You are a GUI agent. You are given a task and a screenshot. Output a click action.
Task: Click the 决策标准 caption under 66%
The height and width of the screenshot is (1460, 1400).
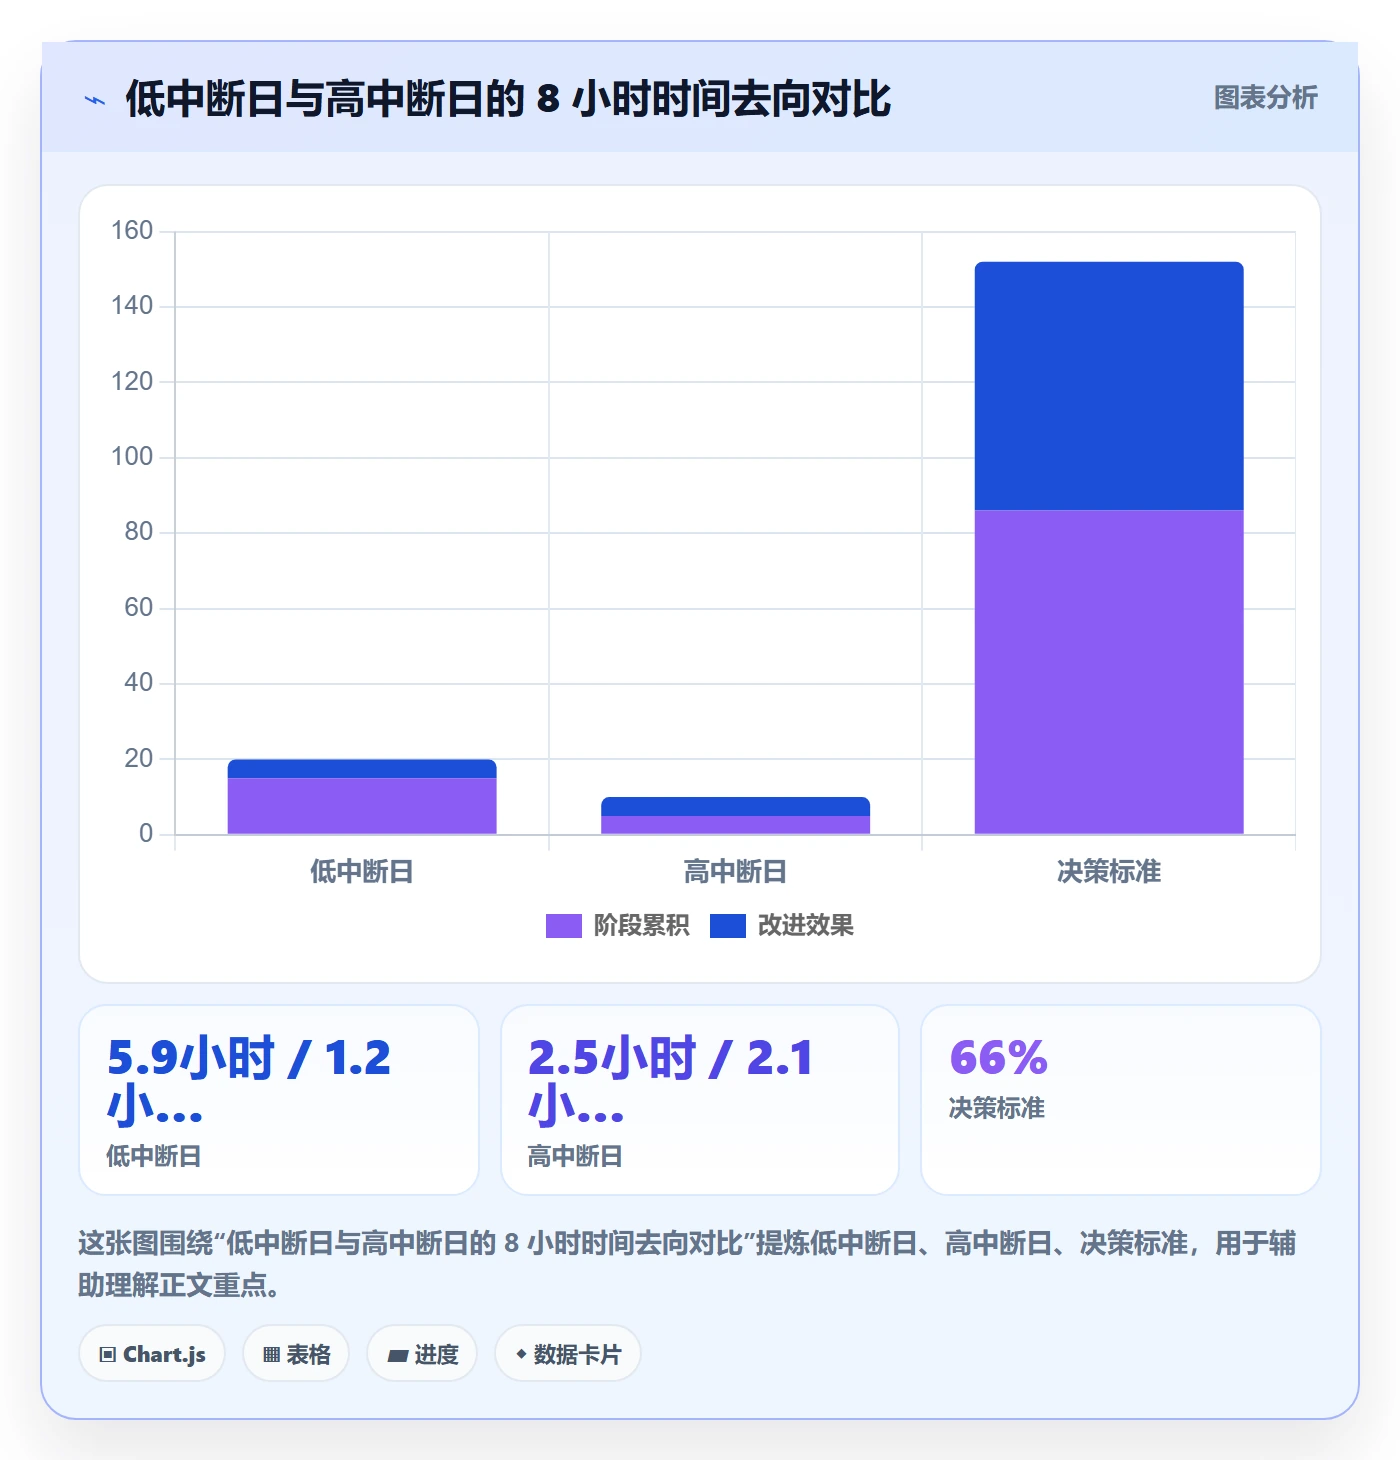(997, 1109)
